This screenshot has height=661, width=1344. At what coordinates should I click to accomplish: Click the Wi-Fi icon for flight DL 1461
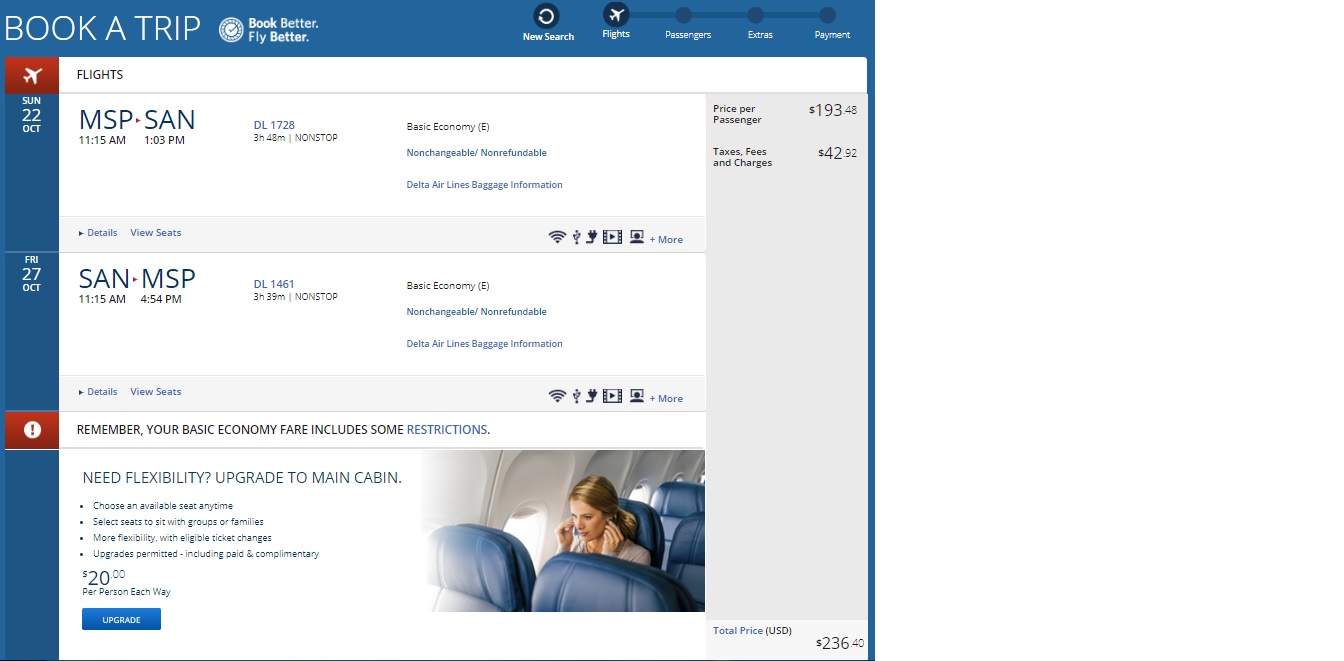click(558, 396)
